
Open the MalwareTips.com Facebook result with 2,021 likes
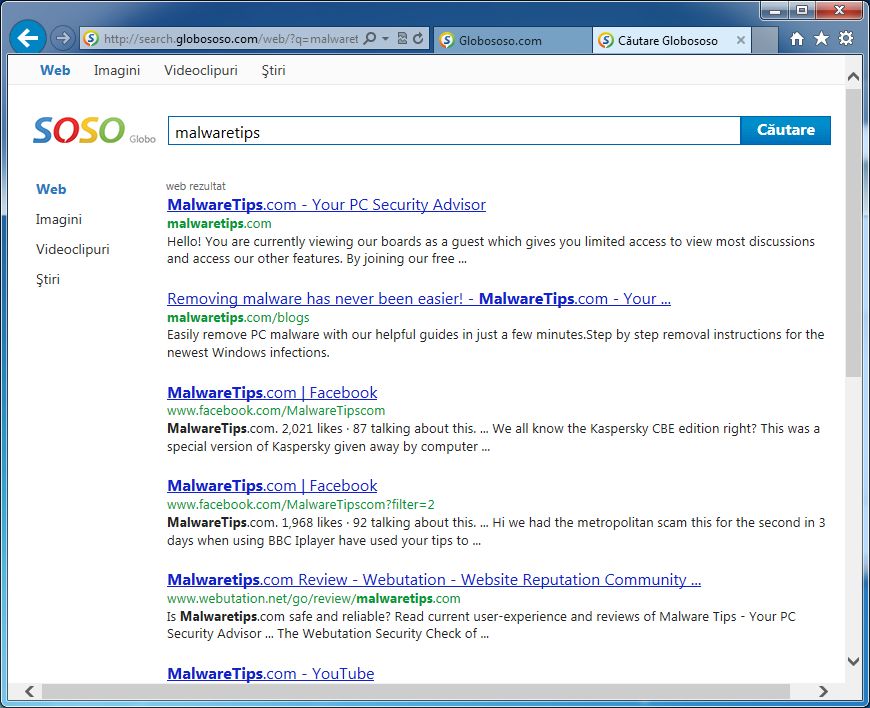pyautogui.click(x=272, y=393)
